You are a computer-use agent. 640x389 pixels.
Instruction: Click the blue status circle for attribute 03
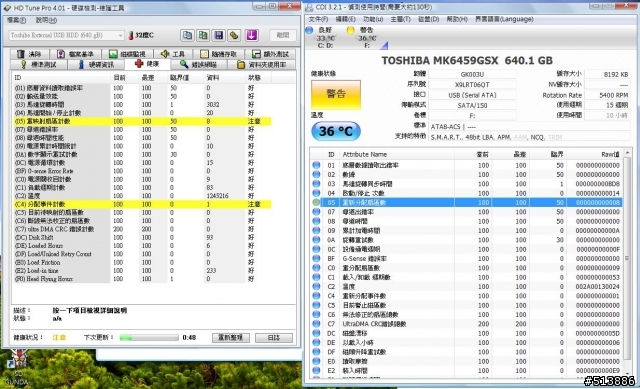tap(316, 184)
